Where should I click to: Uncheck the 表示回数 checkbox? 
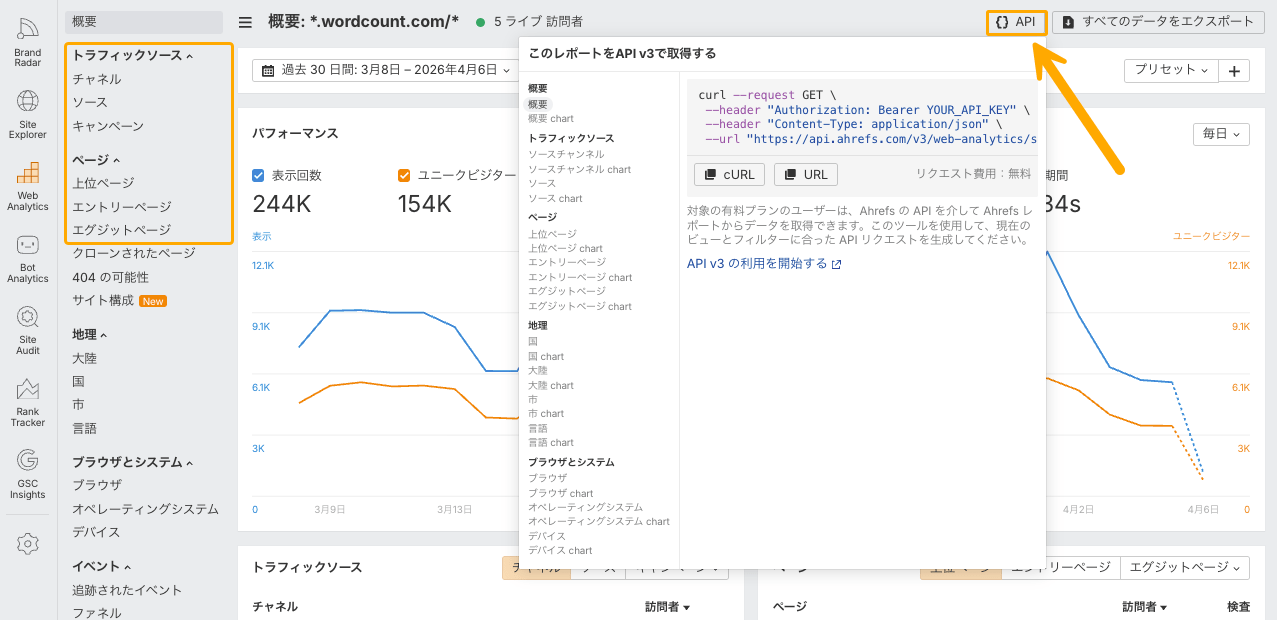pos(258,176)
